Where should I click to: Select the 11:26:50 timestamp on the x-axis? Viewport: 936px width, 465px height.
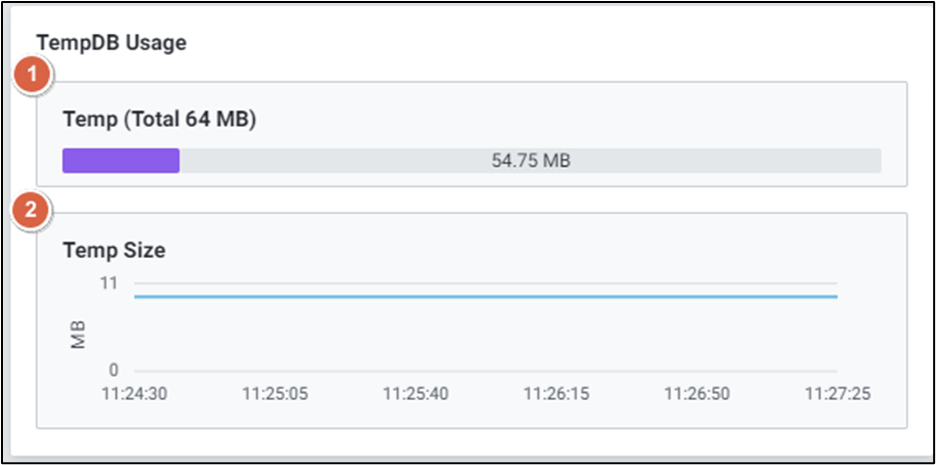coord(698,394)
